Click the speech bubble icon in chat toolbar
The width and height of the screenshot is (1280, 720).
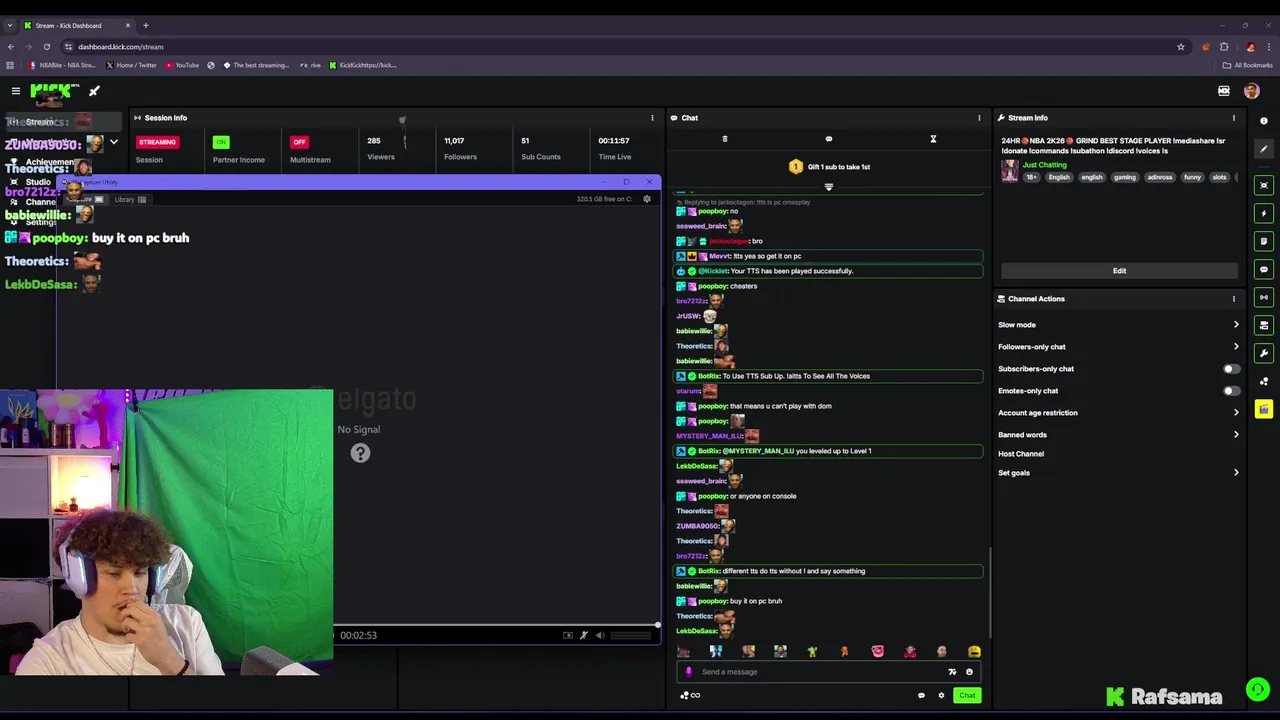828,139
